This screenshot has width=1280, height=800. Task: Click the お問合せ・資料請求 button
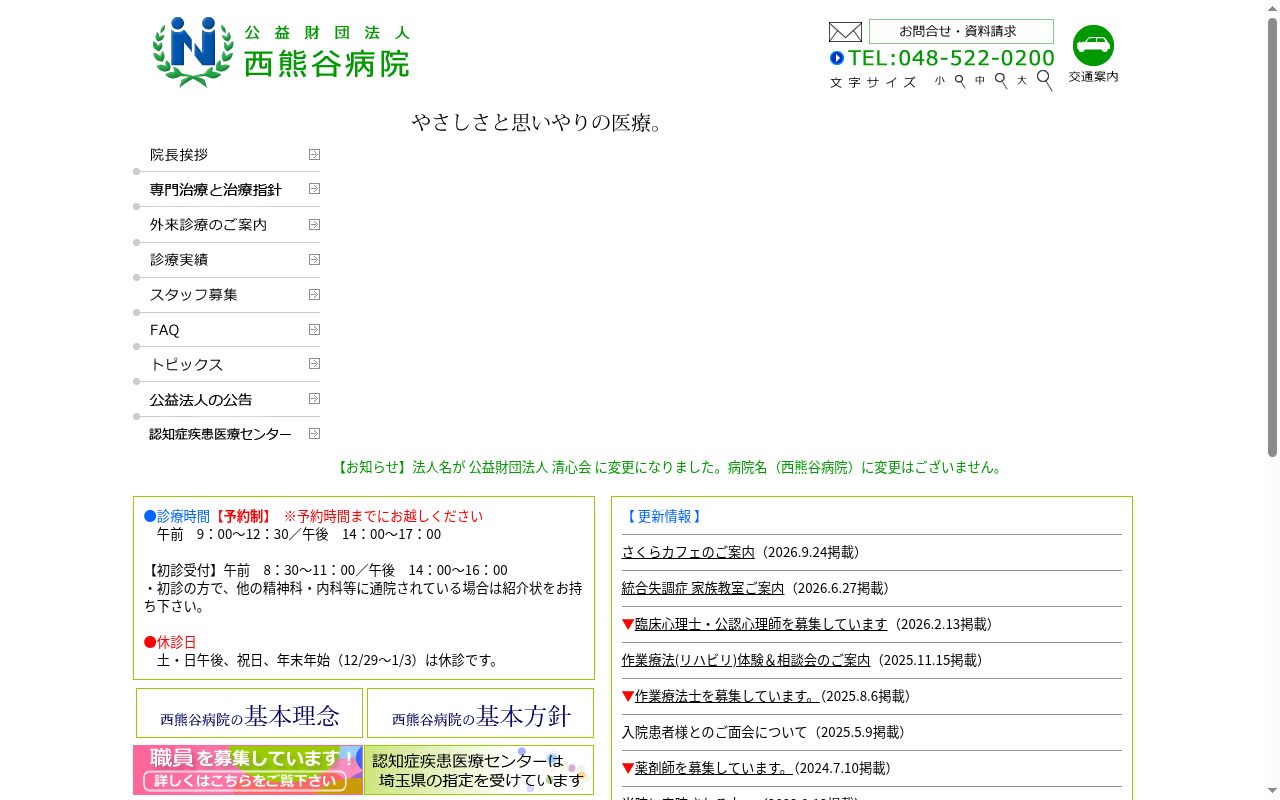(x=961, y=31)
